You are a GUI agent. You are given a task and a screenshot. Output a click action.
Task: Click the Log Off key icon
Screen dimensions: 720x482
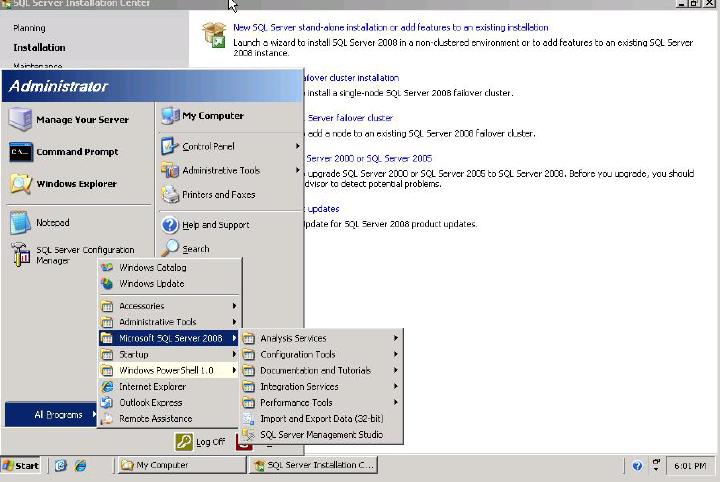[x=184, y=442]
